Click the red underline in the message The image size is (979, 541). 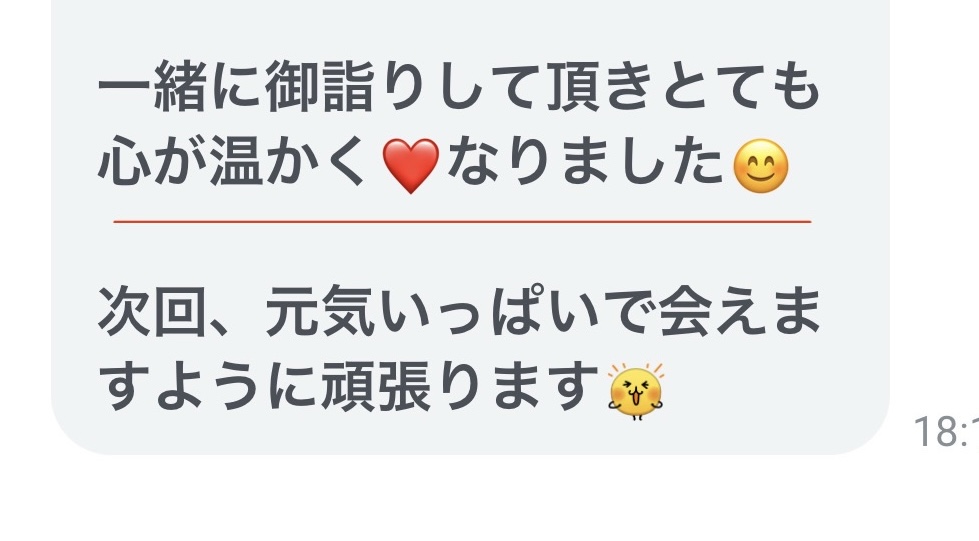[x=462, y=221]
